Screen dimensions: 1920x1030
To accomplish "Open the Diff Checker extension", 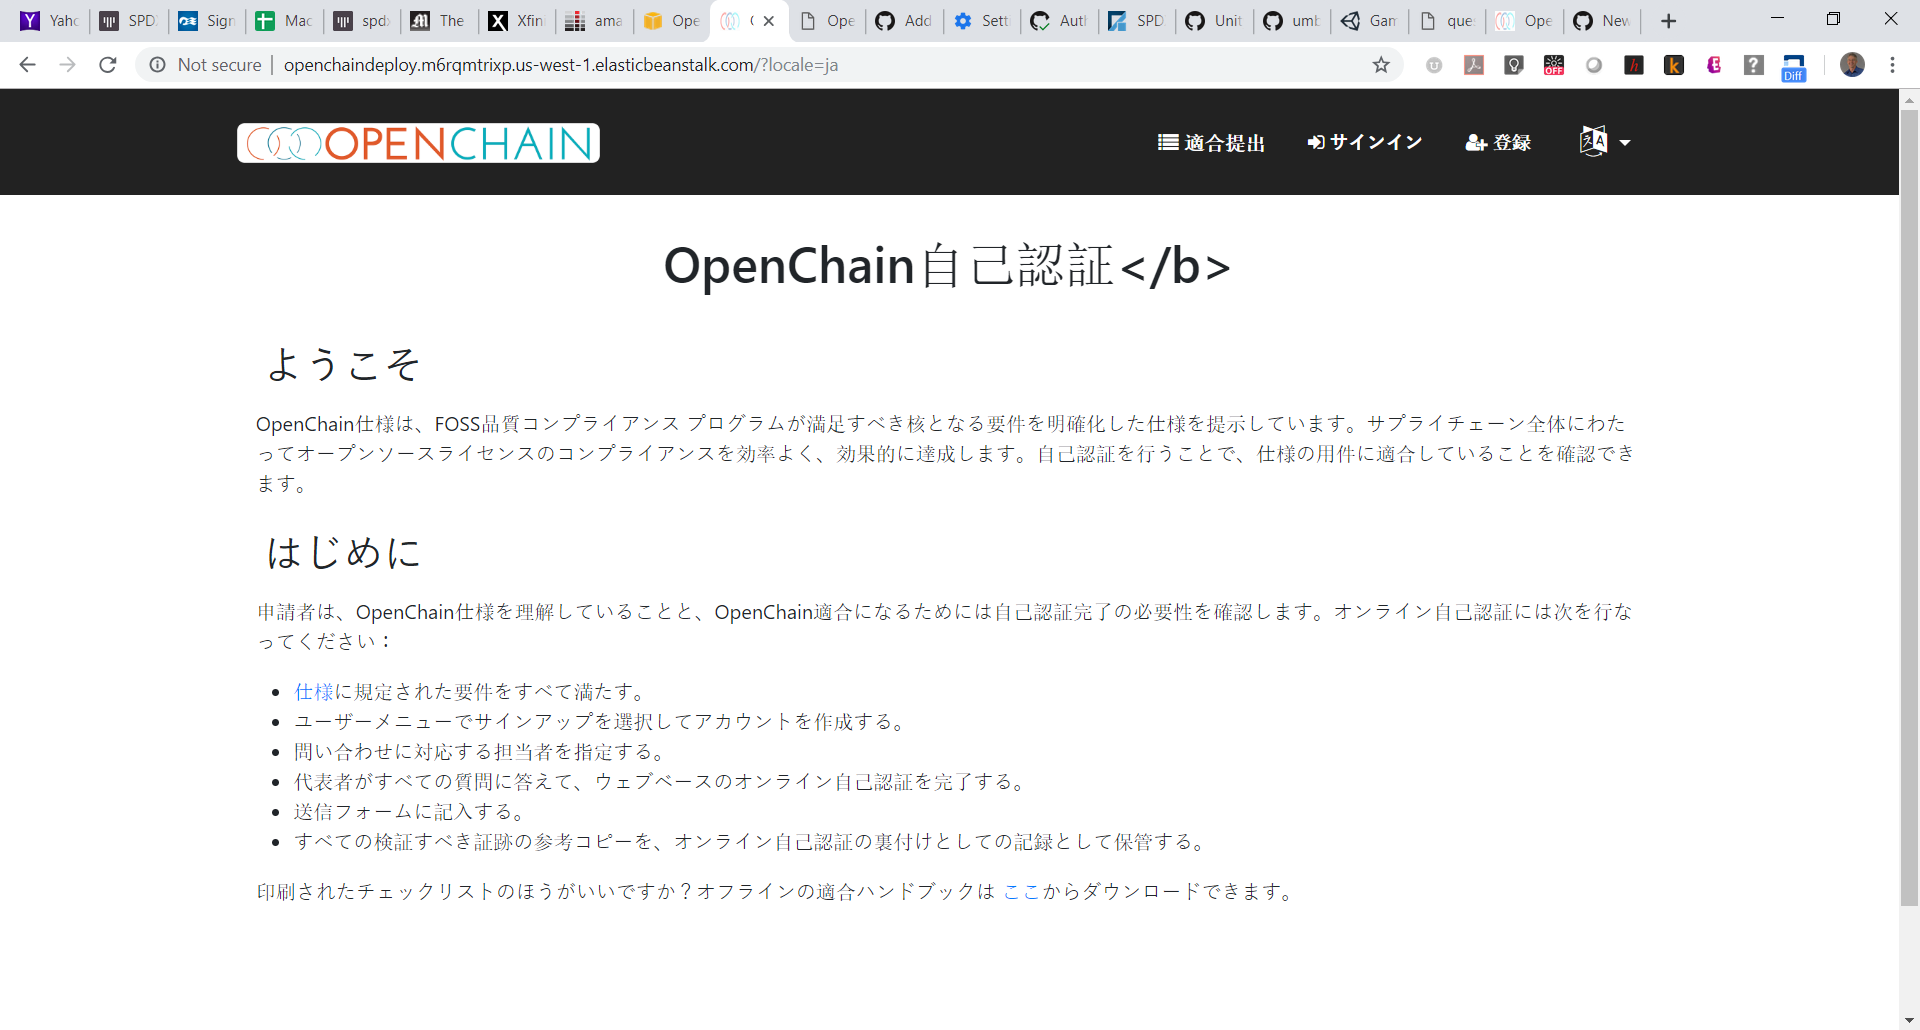I will click(x=1796, y=65).
